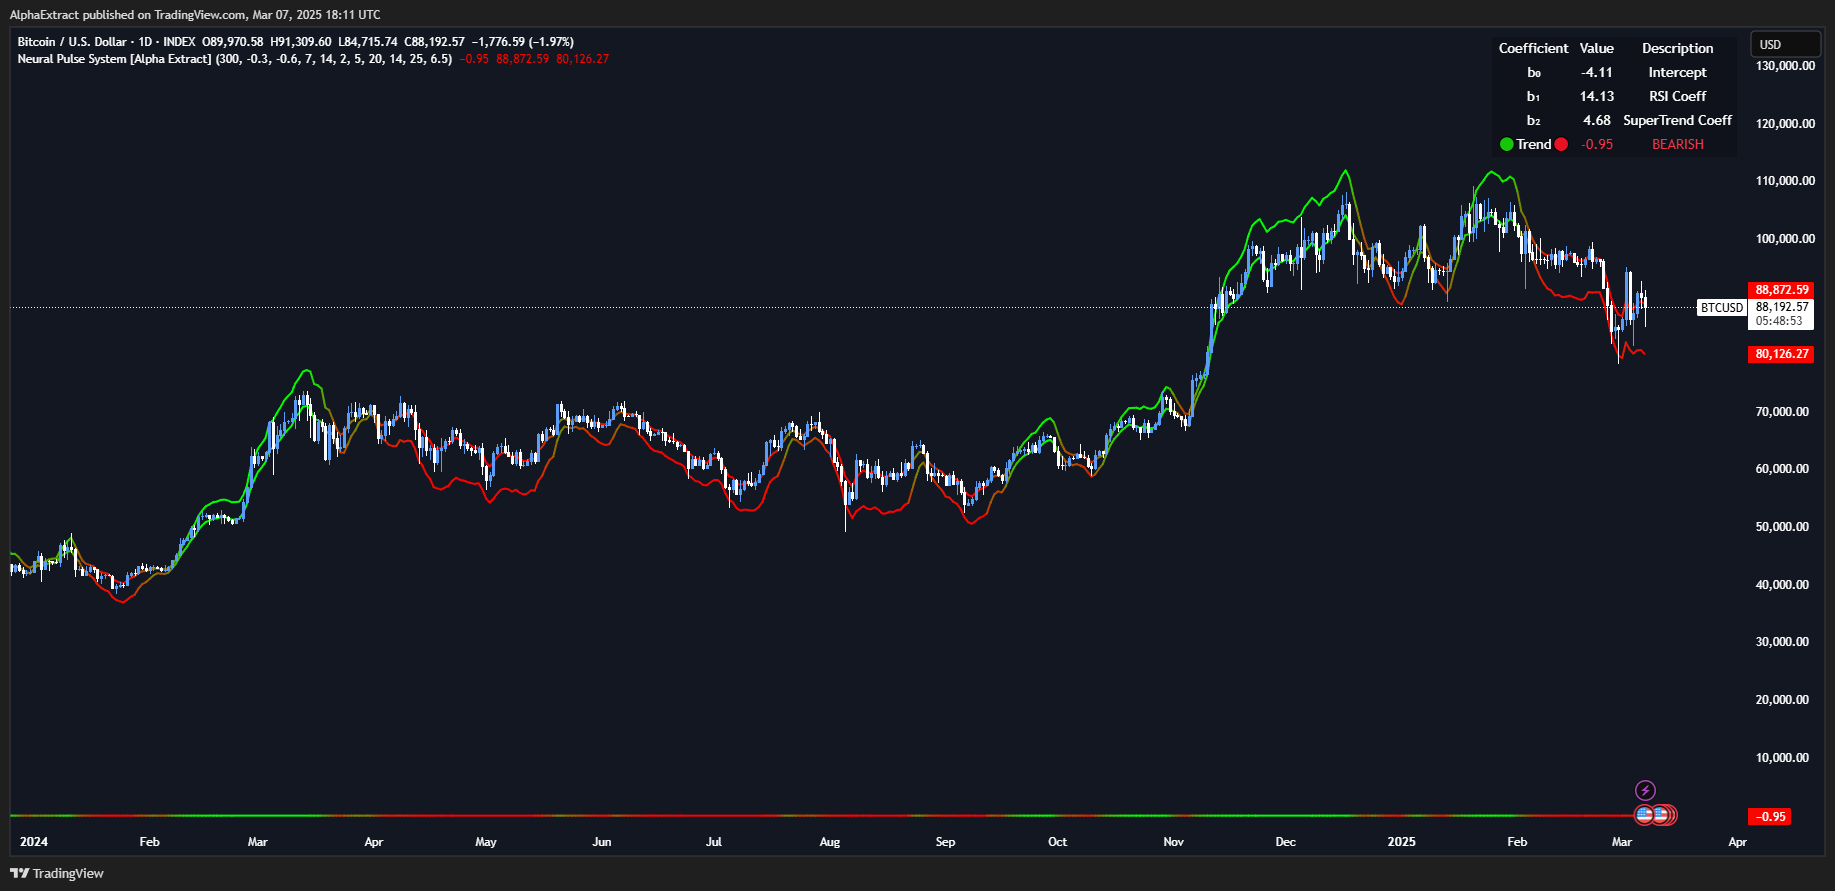Click the 2024 label on the time axis

pos(34,842)
